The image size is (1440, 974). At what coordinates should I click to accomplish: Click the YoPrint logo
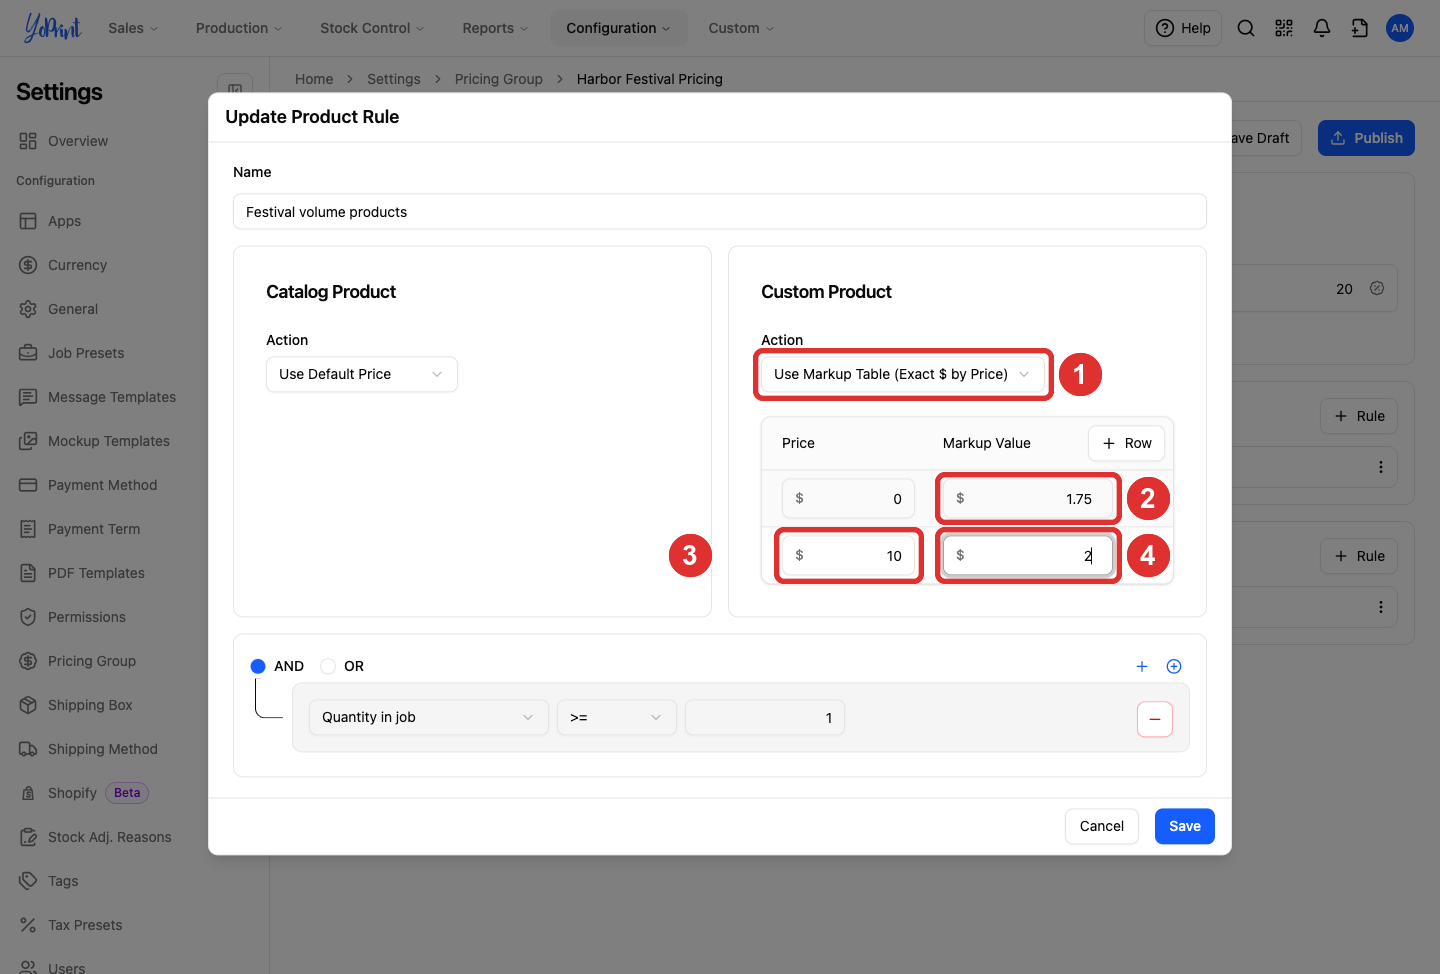pyautogui.click(x=52, y=28)
